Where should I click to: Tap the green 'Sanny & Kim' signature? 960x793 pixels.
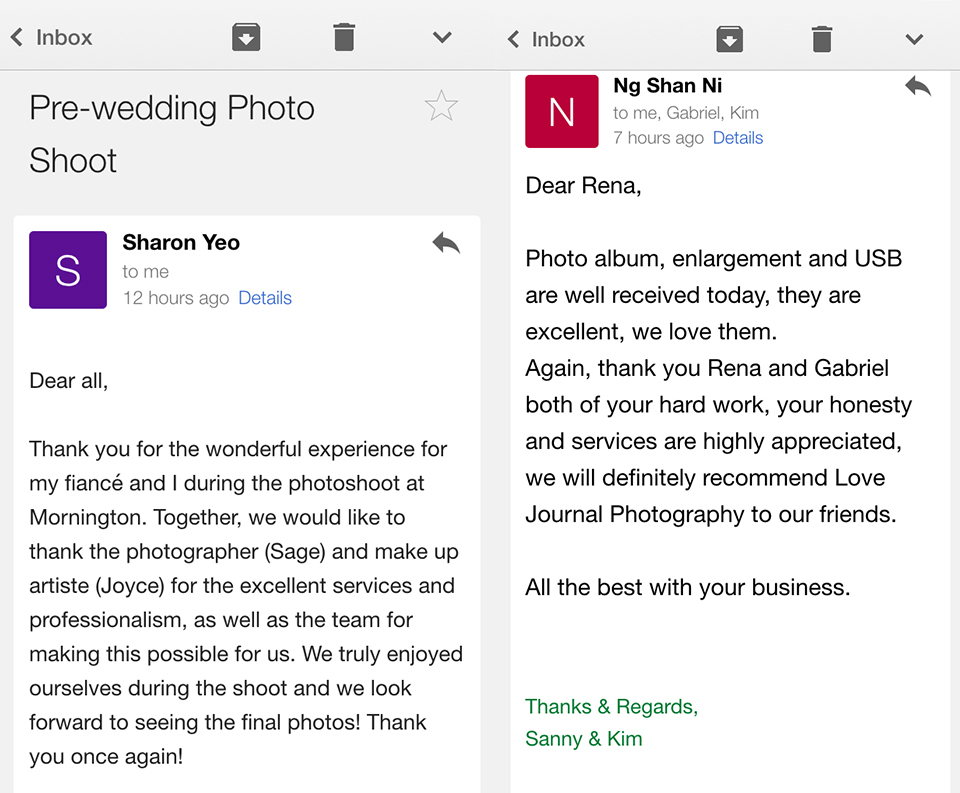584,739
